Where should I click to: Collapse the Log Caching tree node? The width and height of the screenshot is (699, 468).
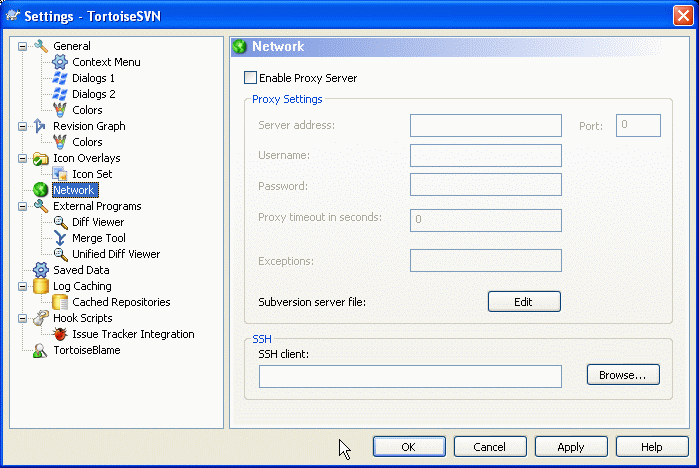[x=22, y=287]
